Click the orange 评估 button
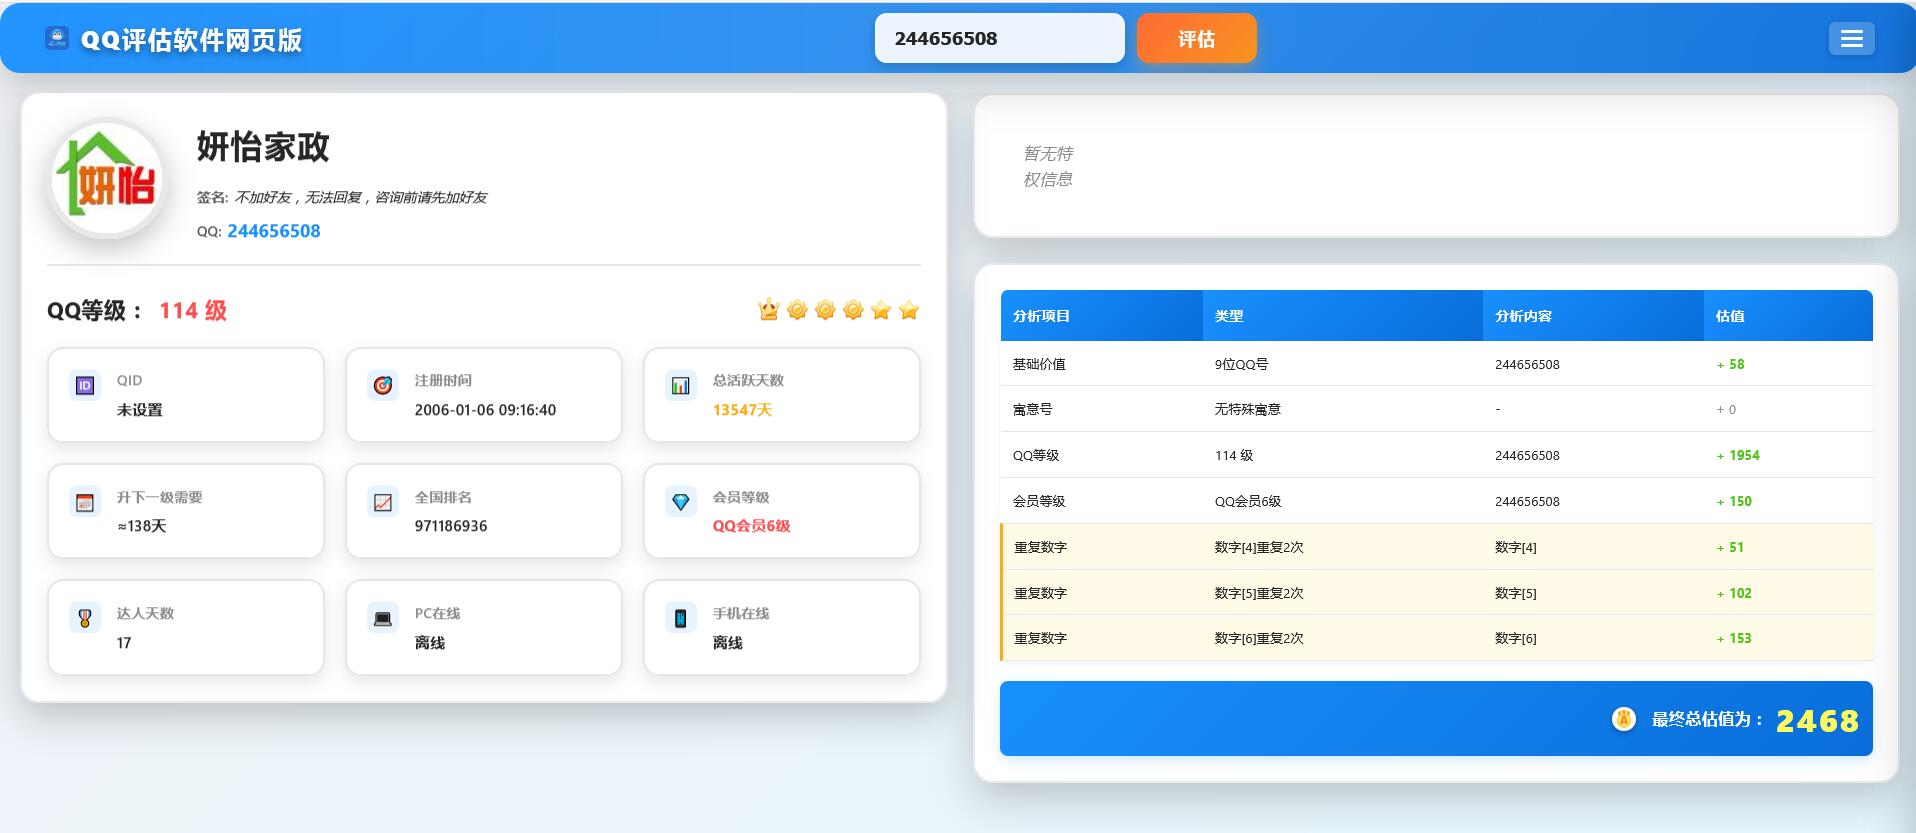Screen dimensions: 1916x833 click(1196, 39)
